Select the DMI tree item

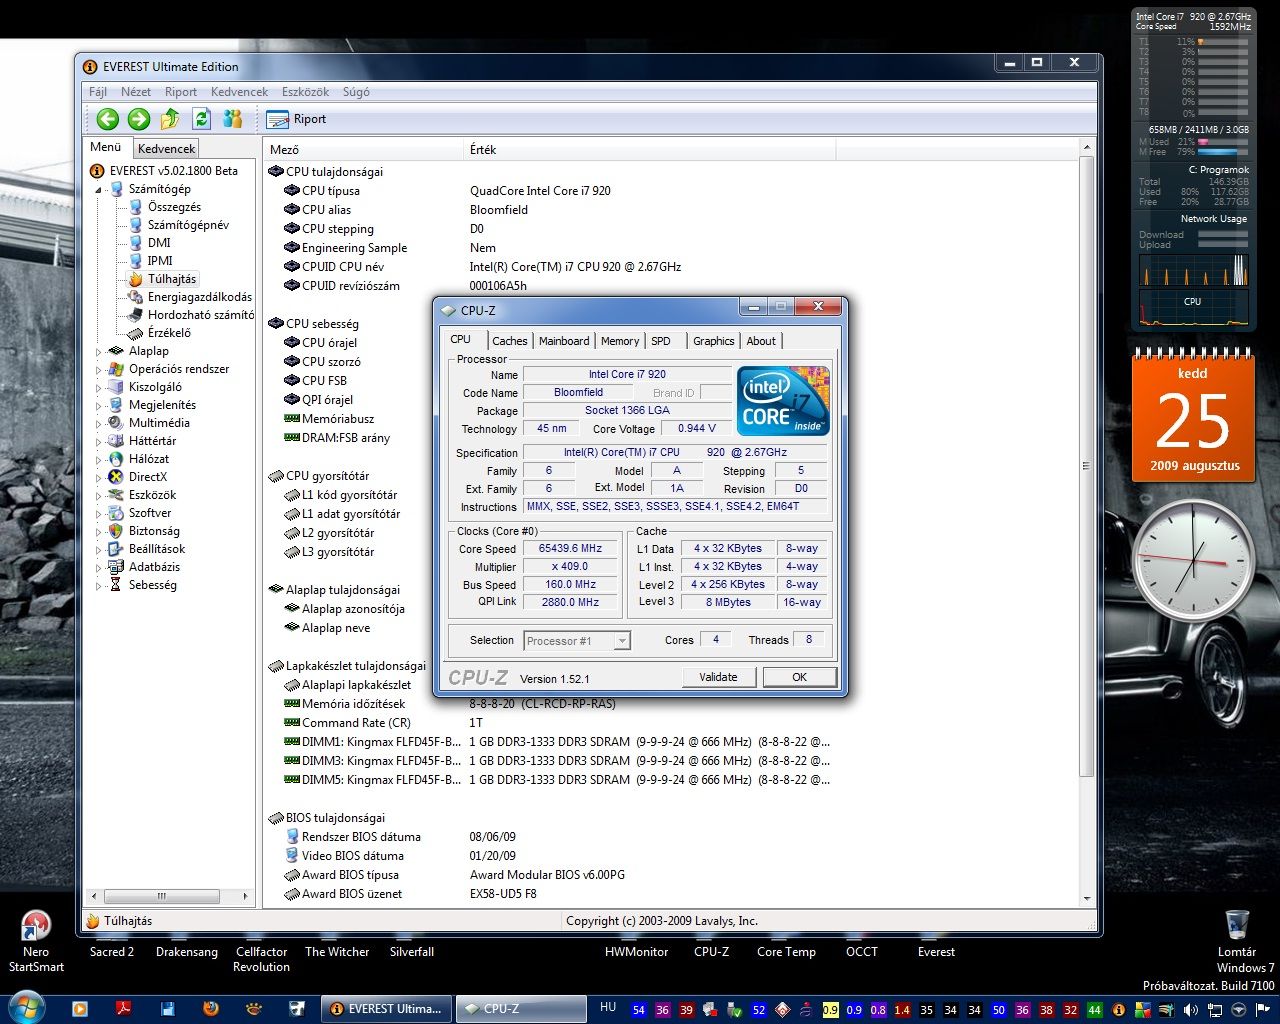pyautogui.click(x=159, y=243)
